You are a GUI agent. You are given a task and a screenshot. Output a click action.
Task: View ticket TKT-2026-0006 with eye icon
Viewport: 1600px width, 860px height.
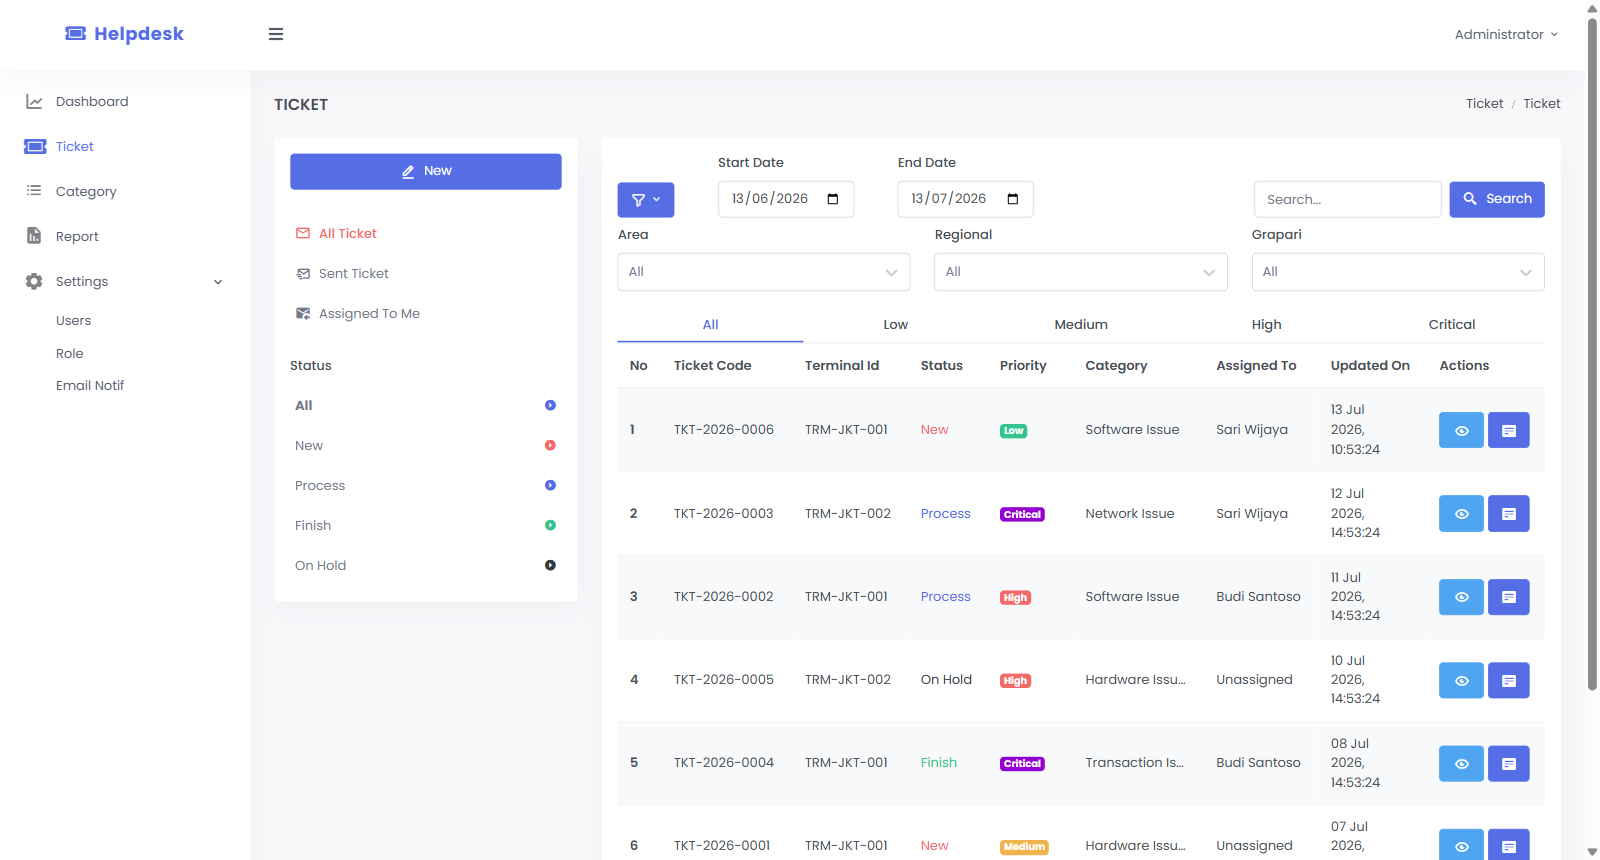coord(1461,430)
